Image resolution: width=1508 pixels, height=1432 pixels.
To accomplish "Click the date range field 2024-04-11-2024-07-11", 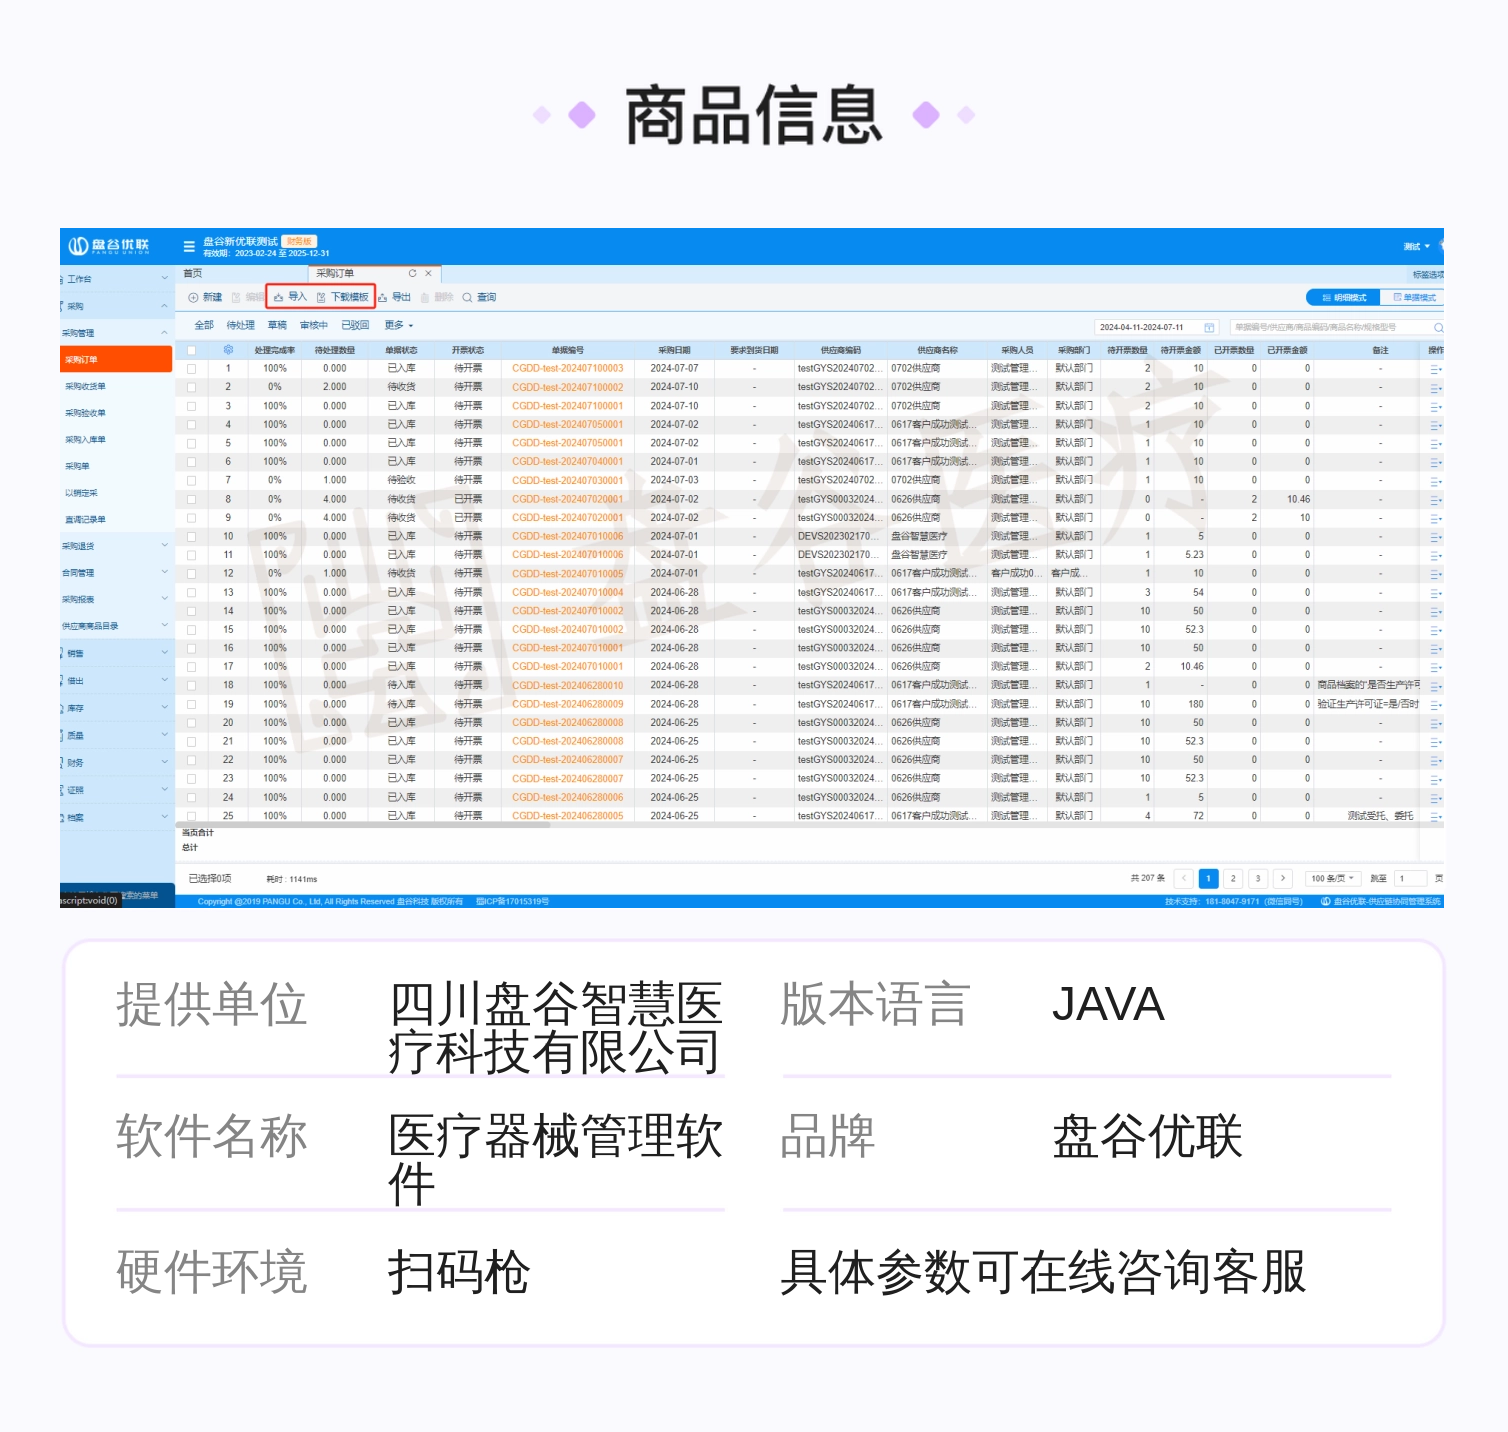I will (x=1157, y=327).
